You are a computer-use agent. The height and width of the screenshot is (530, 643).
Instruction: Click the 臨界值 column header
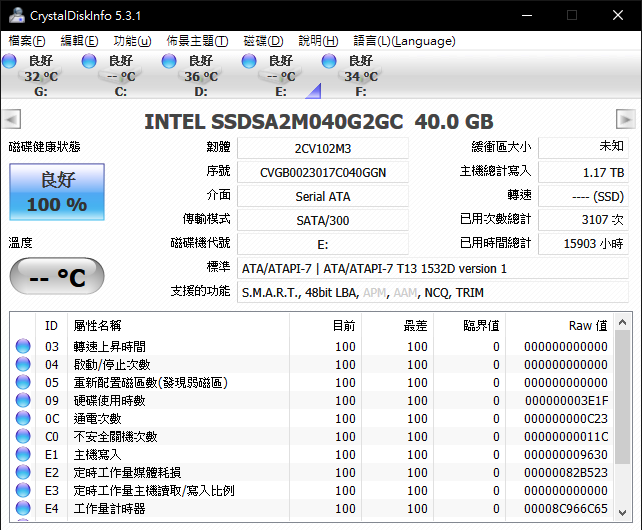pyautogui.click(x=470, y=326)
